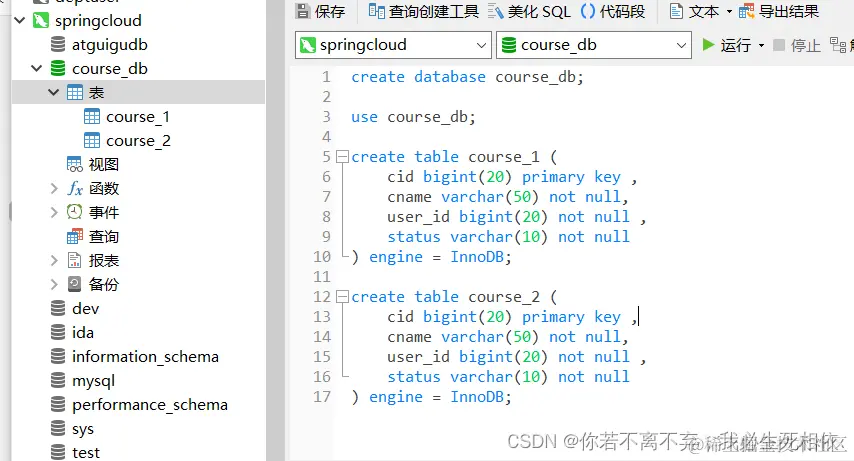Click the explain icon right of 停止
Image resolution: width=854 pixels, height=461 pixels.
(x=838, y=45)
